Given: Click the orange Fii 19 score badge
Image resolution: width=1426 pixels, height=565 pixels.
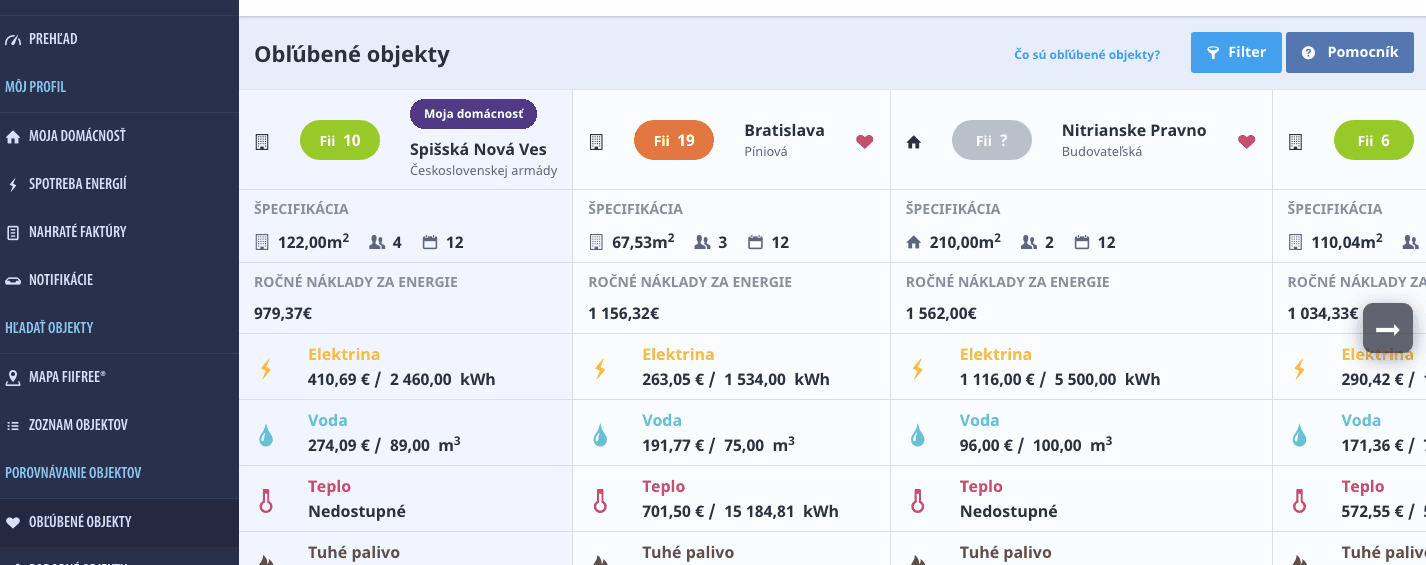Looking at the screenshot, I should pos(674,141).
